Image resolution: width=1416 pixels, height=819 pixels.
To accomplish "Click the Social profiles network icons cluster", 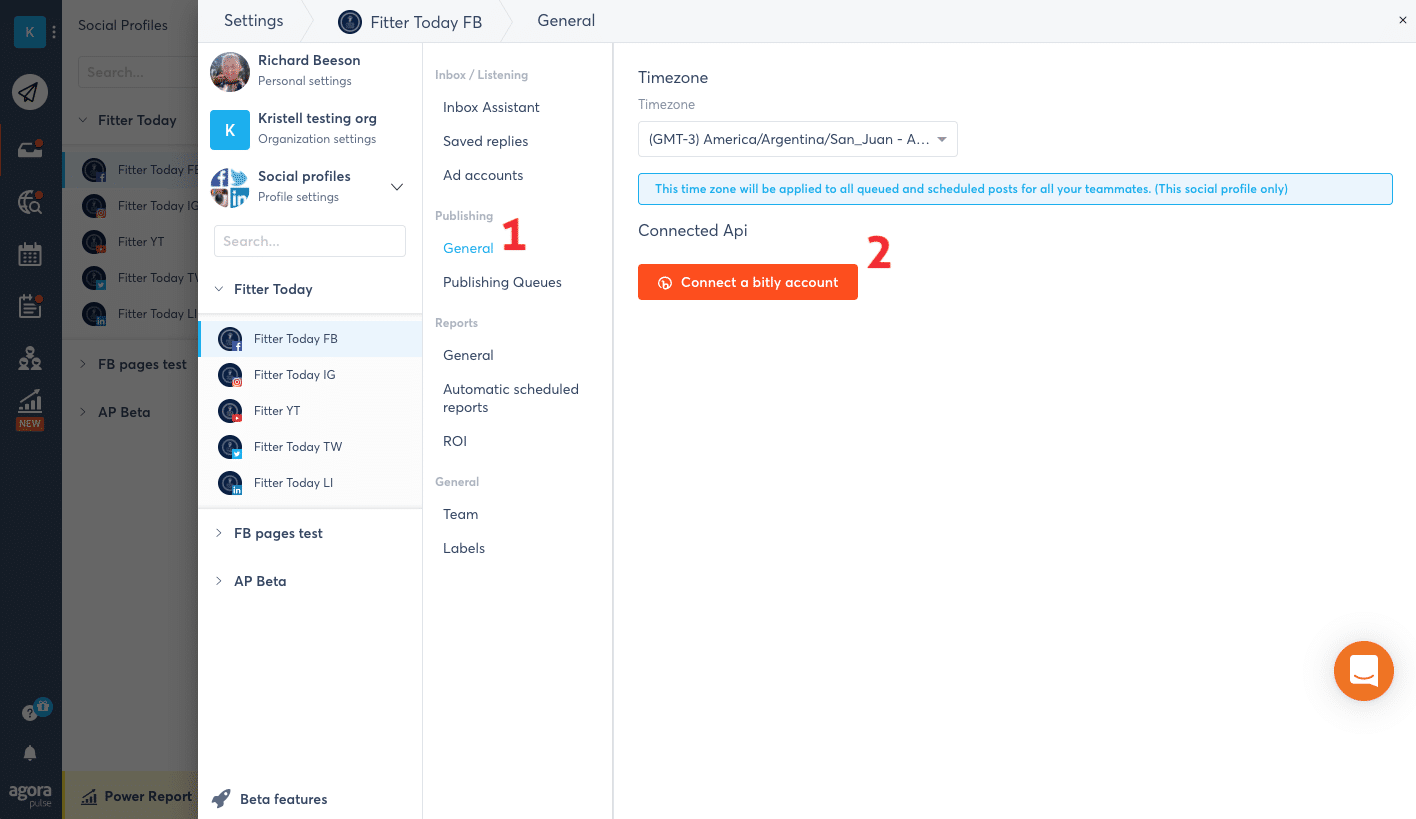I will pyautogui.click(x=230, y=187).
